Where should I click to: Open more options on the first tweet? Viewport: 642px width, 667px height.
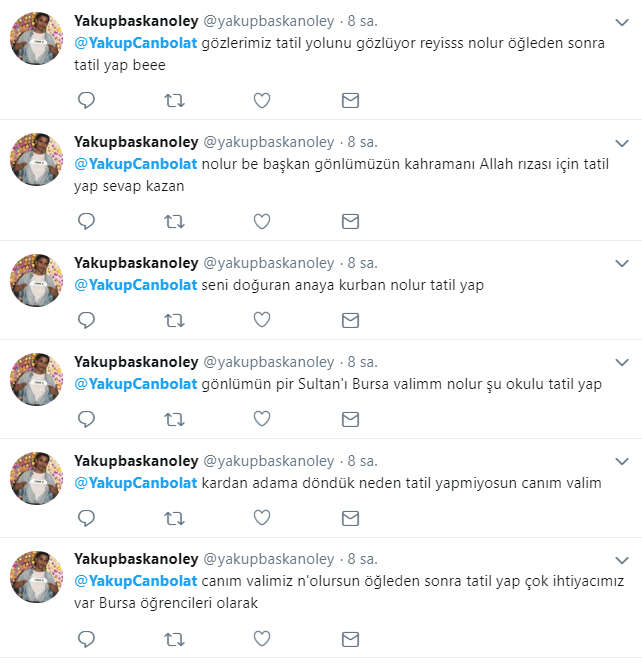pos(622,22)
